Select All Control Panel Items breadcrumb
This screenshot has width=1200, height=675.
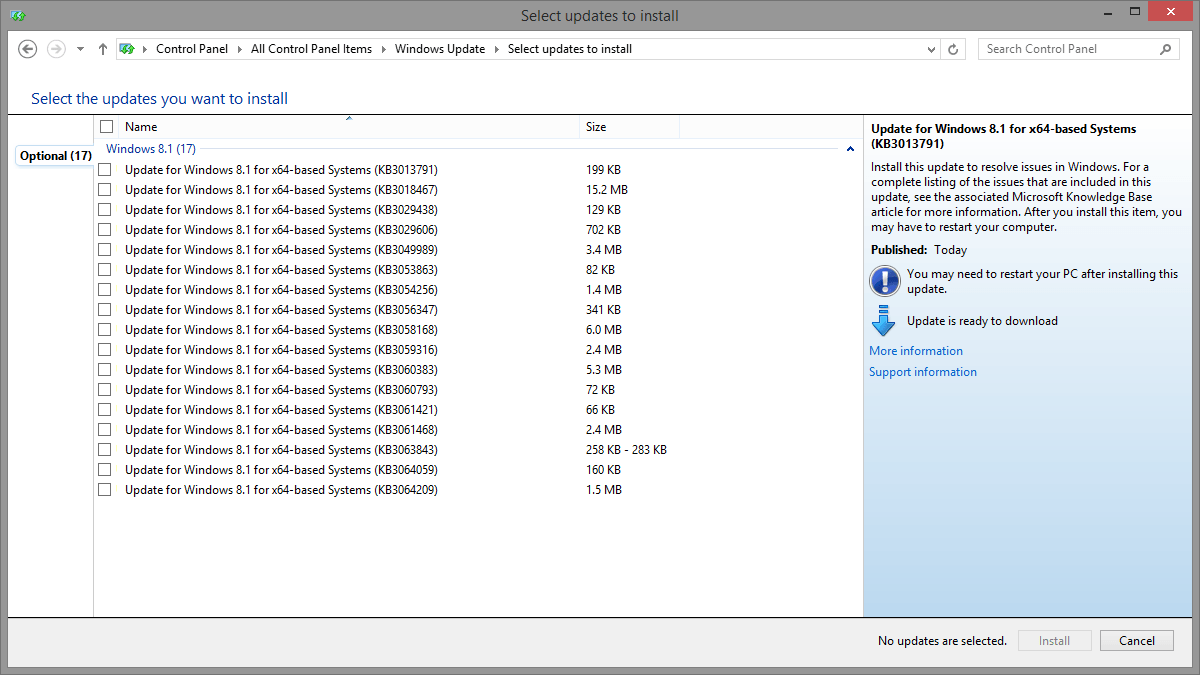tap(311, 49)
